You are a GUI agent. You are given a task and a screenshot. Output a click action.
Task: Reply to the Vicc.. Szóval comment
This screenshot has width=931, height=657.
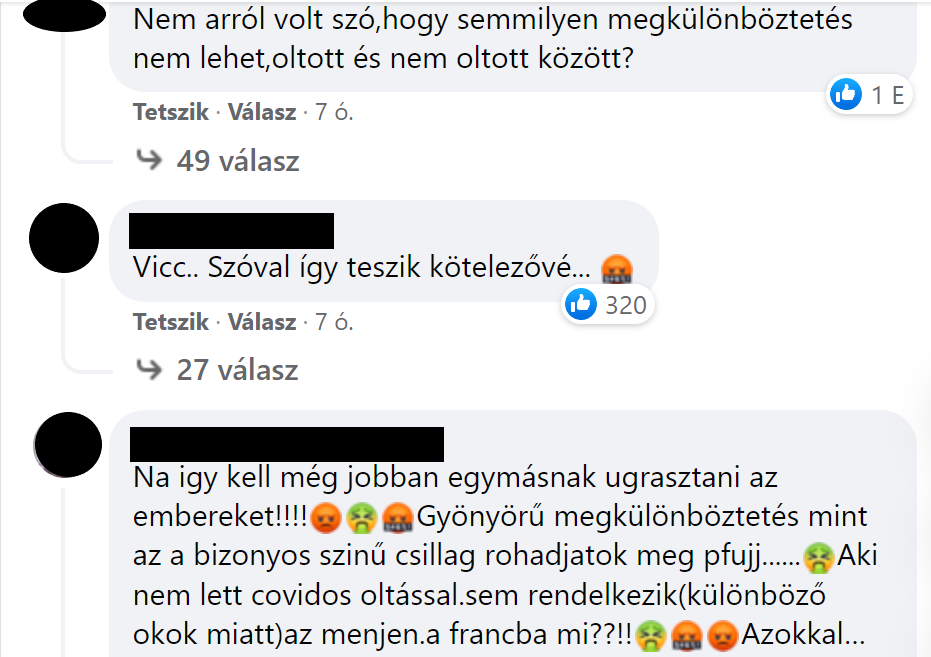tap(262, 322)
